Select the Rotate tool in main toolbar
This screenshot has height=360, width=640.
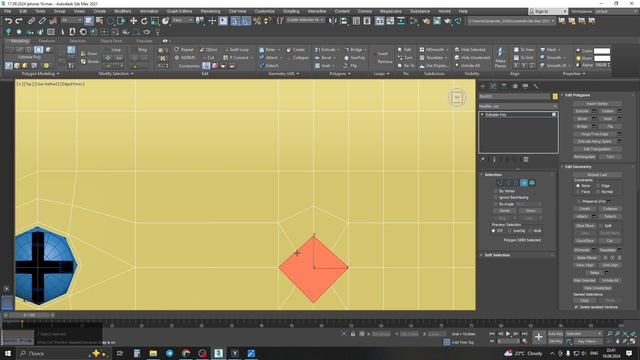(144, 21)
